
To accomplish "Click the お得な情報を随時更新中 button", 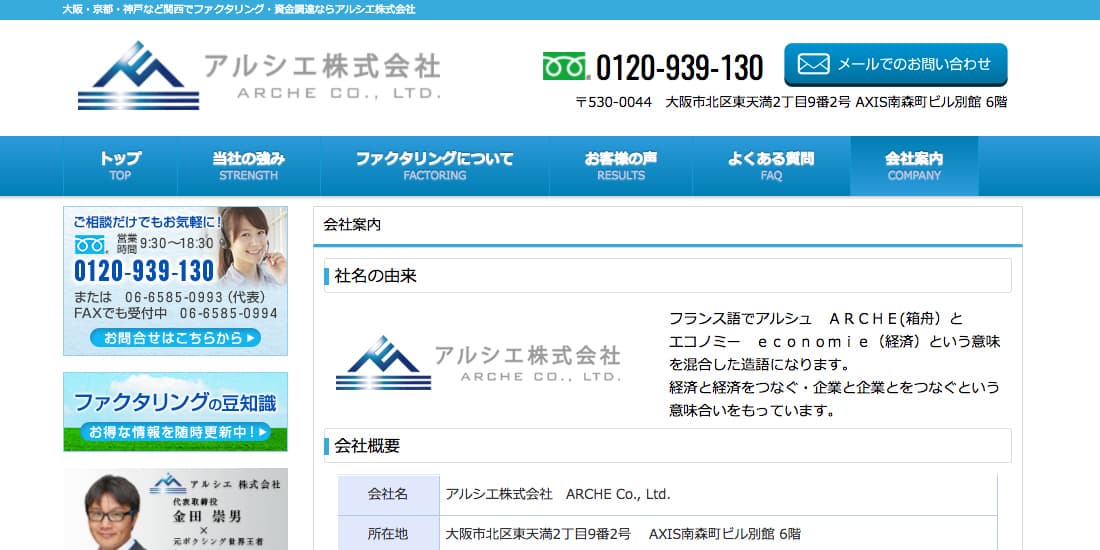I will click(x=175, y=432).
